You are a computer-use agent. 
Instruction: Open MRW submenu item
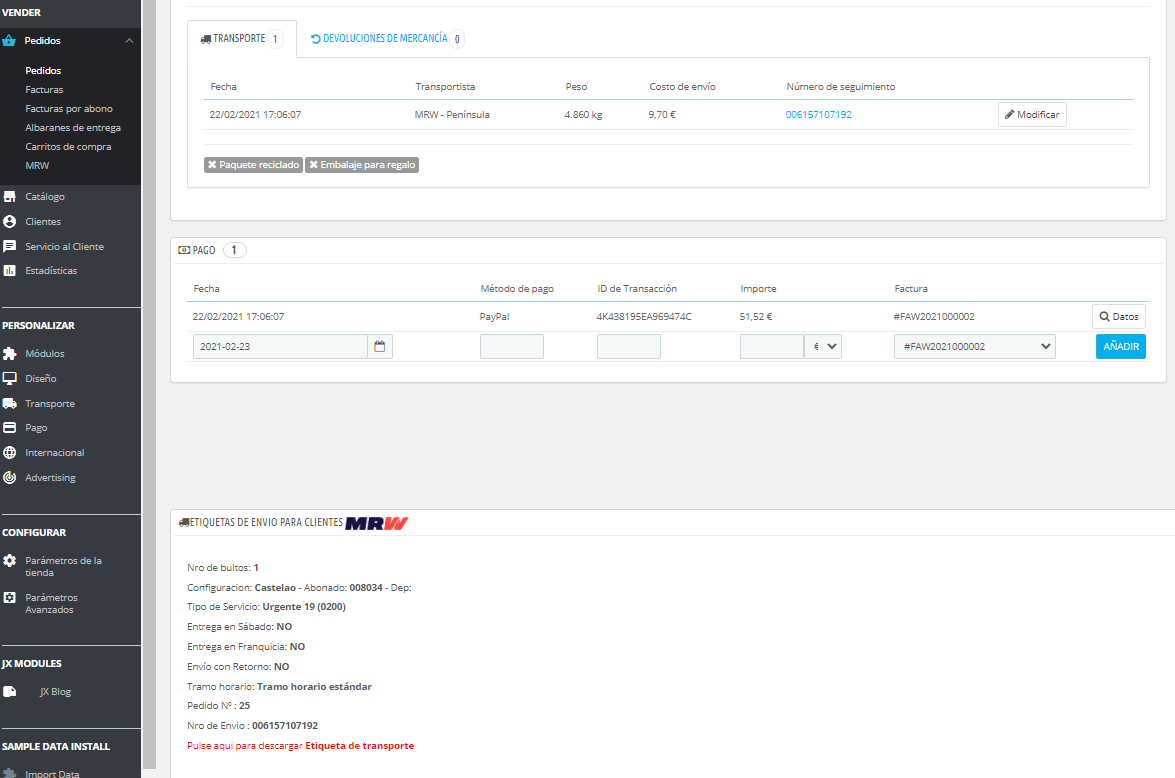tap(37, 166)
